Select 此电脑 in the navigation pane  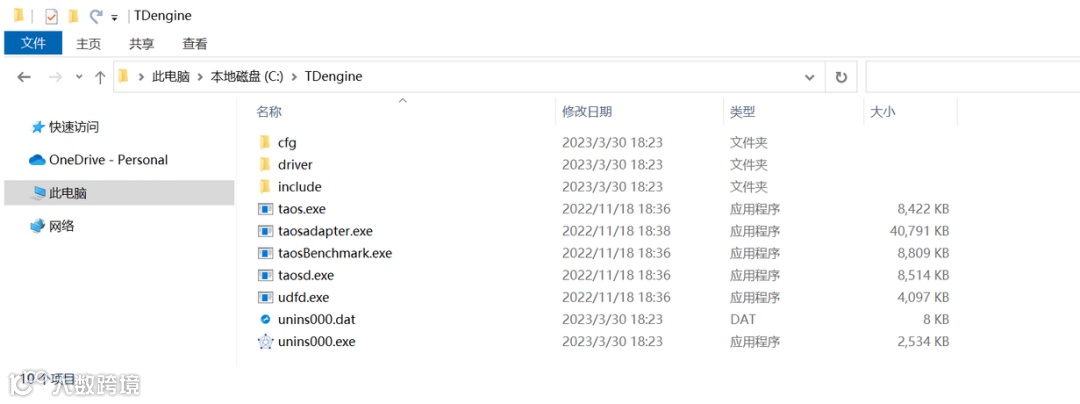[119, 193]
